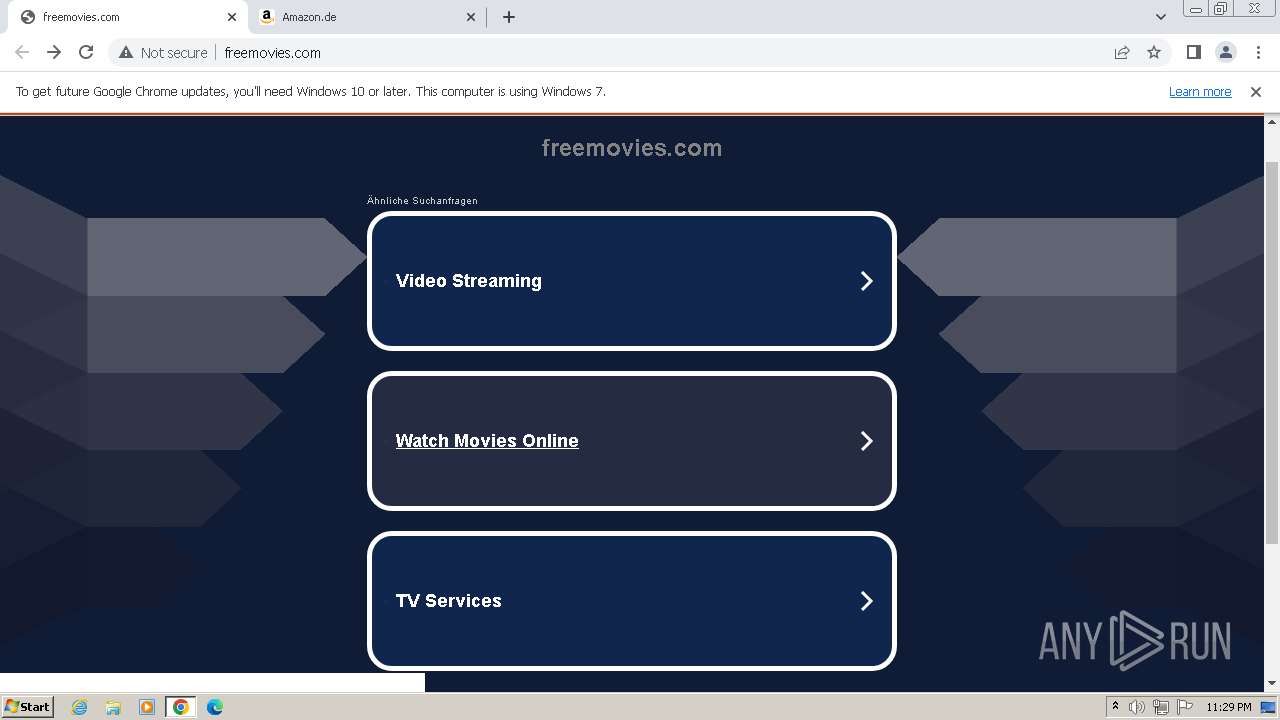This screenshot has width=1280, height=720.
Task: Open the volume speaker tray icon
Action: pyautogui.click(x=1137, y=707)
